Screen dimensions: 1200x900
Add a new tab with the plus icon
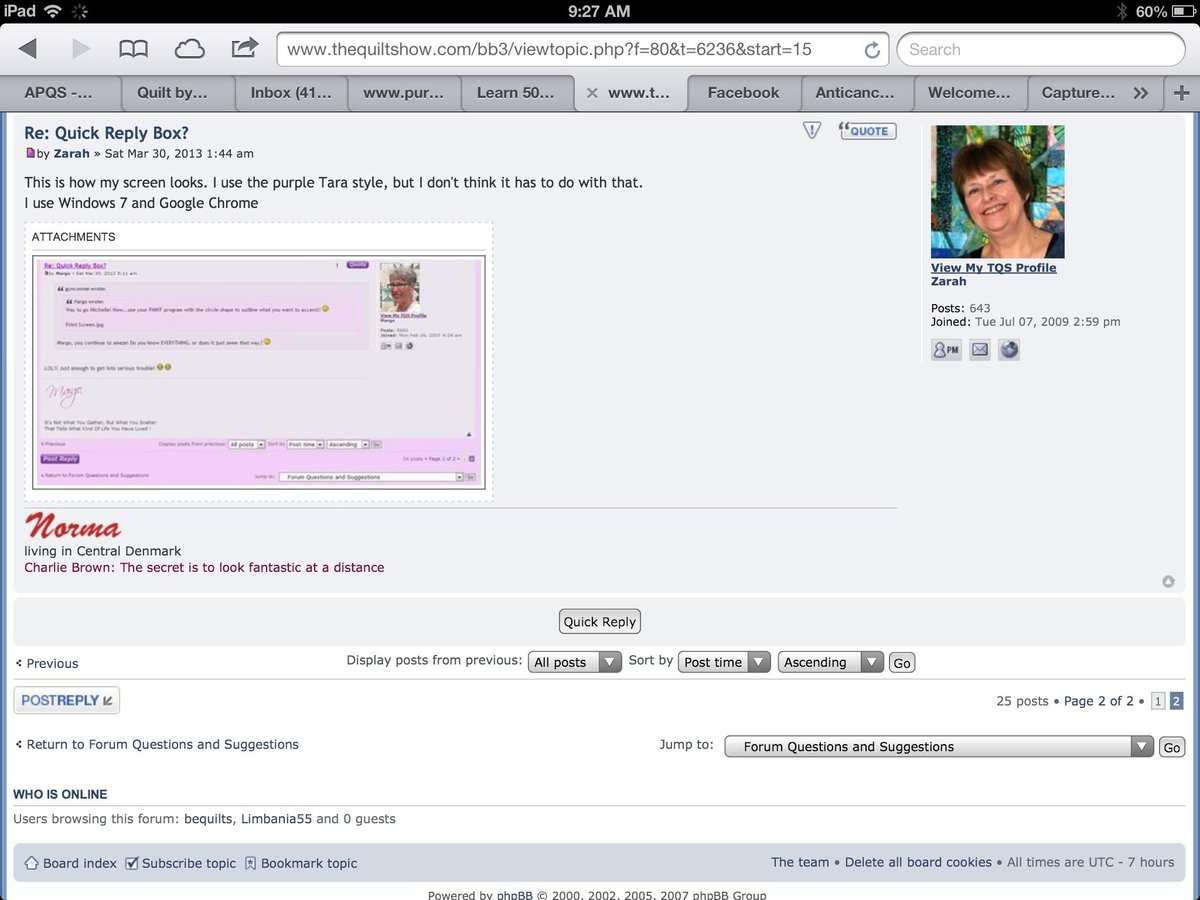1182,93
